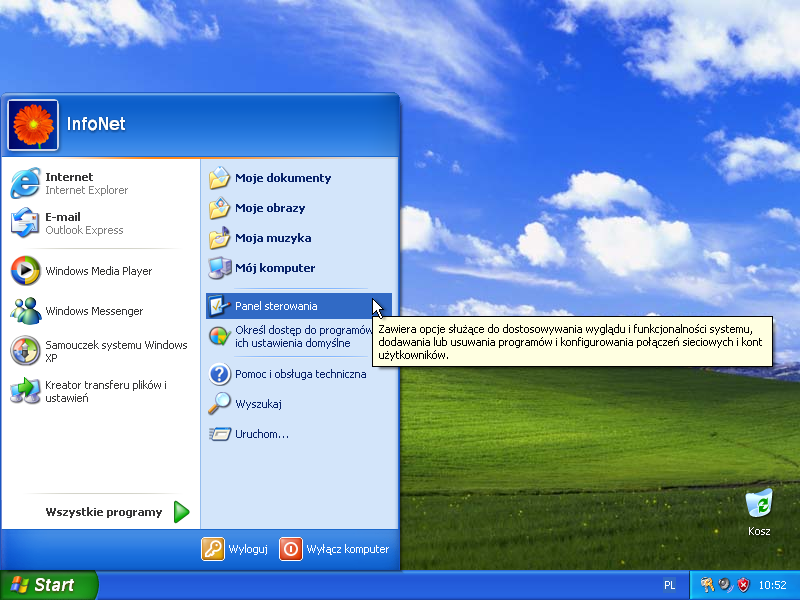This screenshot has height=600, width=800.
Task: Expand Wszystkie programy green arrow
Action: click(x=181, y=512)
